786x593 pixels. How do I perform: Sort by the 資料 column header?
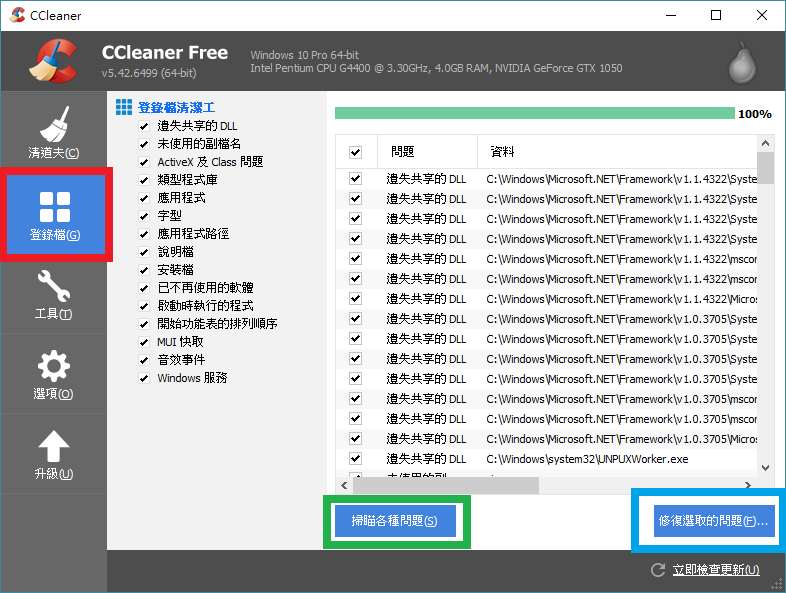point(617,151)
